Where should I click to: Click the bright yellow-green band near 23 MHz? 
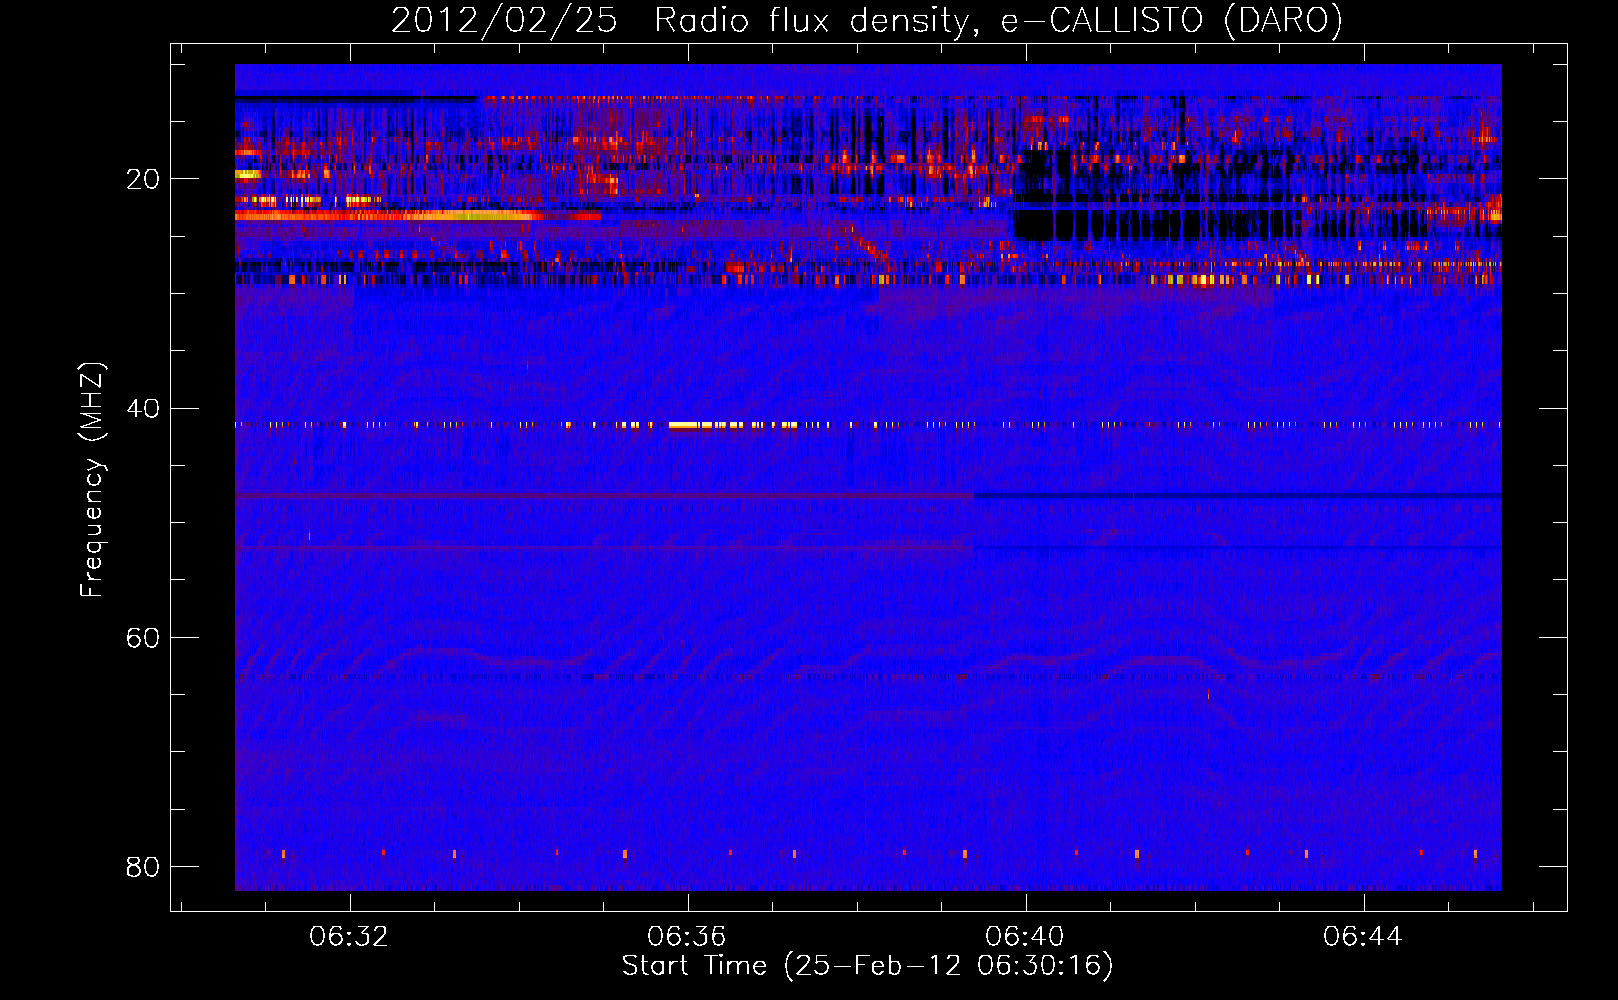[418, 215]
